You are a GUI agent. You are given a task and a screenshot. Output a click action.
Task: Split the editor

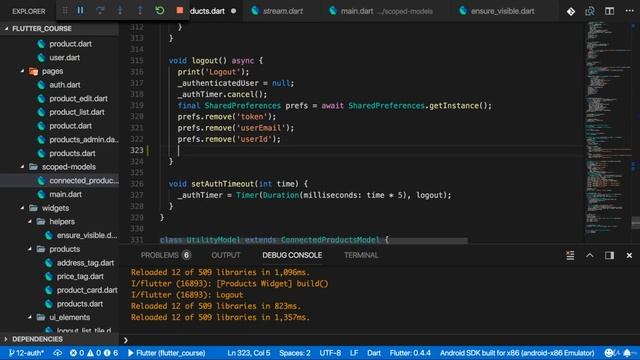point(609,11)
